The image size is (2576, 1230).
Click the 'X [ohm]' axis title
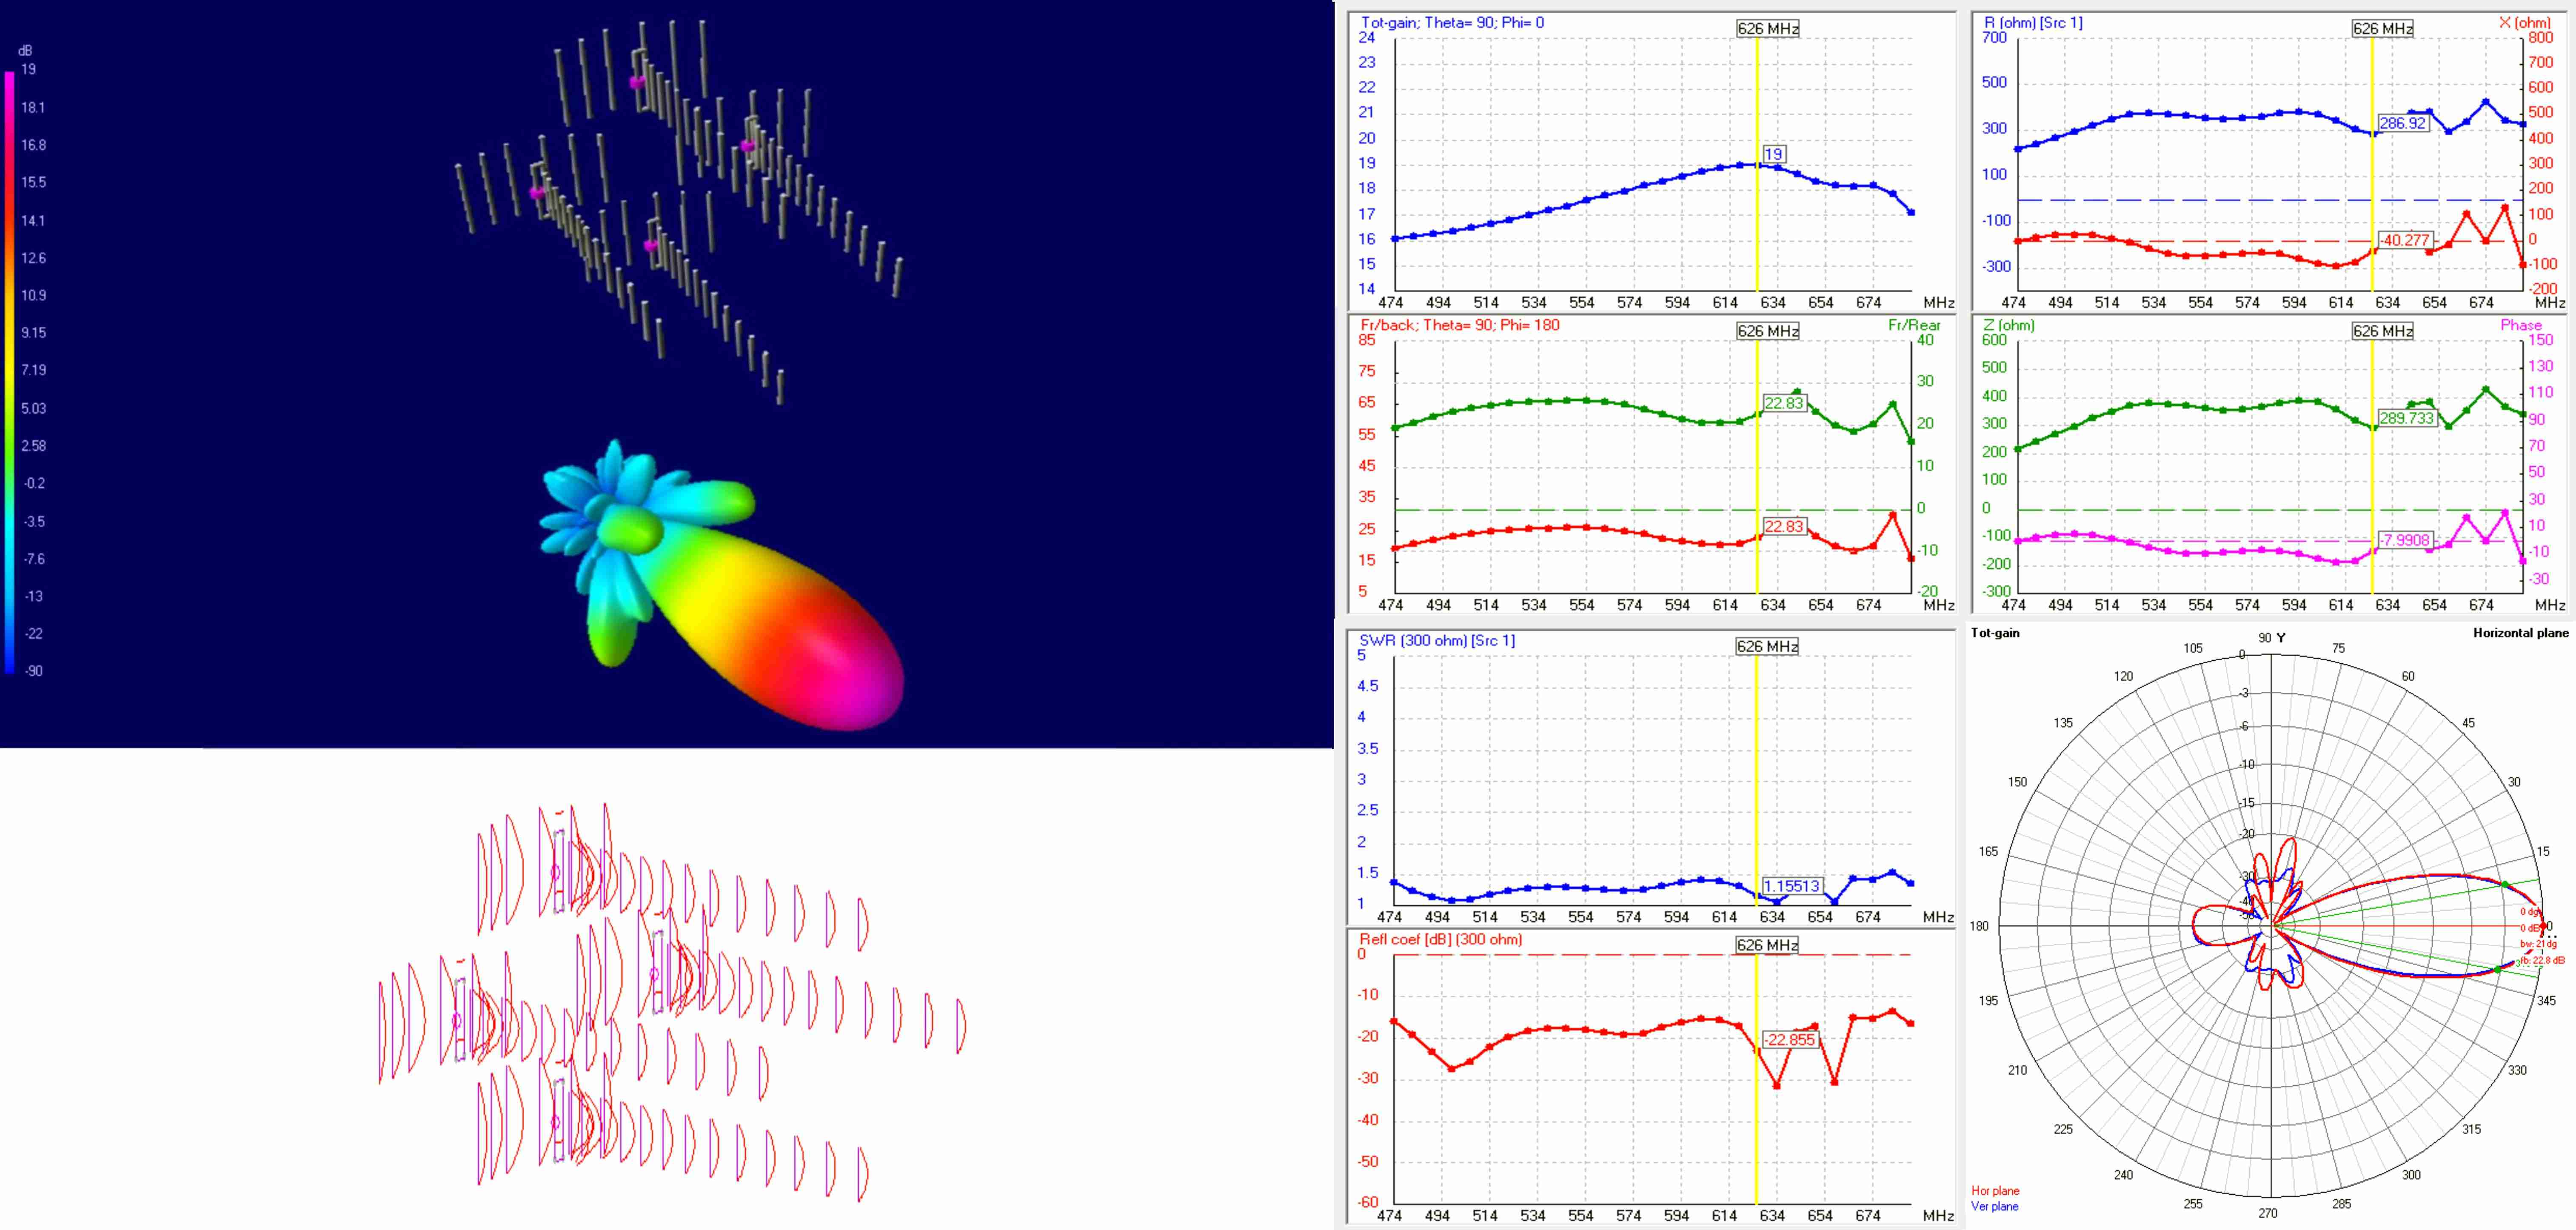[x=2524, y=22]
